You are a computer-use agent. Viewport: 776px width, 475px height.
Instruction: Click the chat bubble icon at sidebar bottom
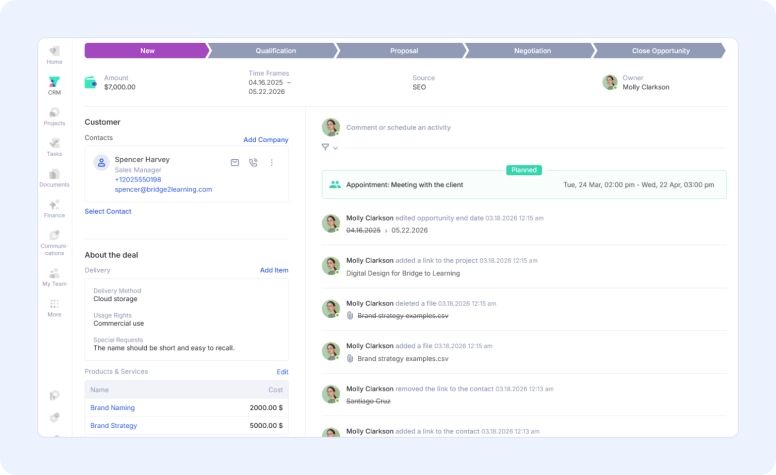(x=54, y=395)
